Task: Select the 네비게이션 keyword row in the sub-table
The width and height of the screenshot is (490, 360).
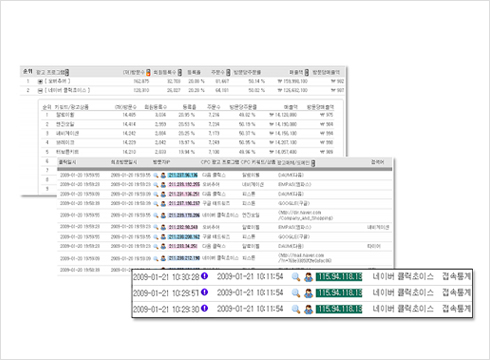Action: click(x=188, y=133)
